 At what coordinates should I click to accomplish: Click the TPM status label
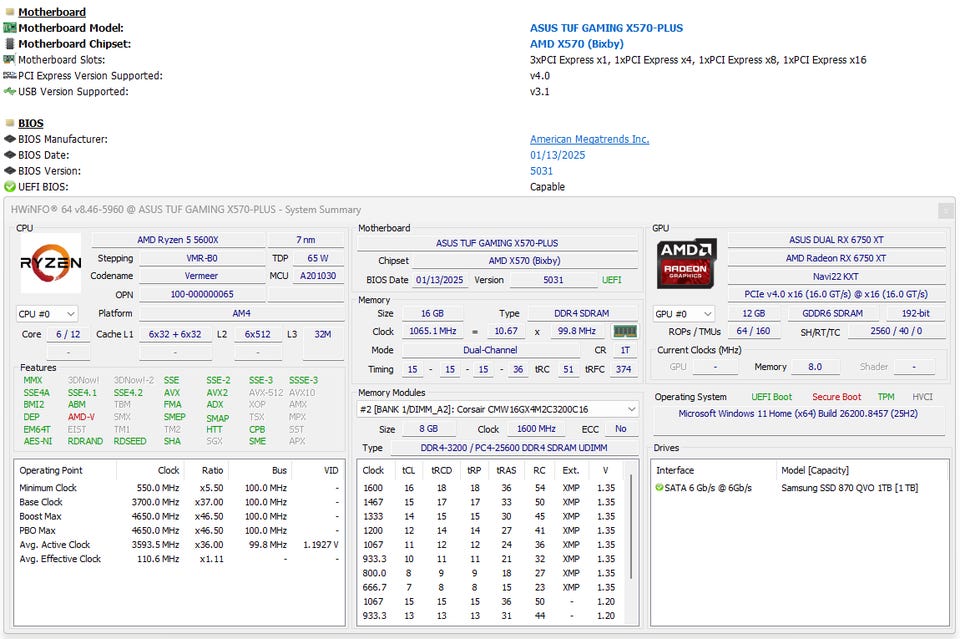point(886,397)
